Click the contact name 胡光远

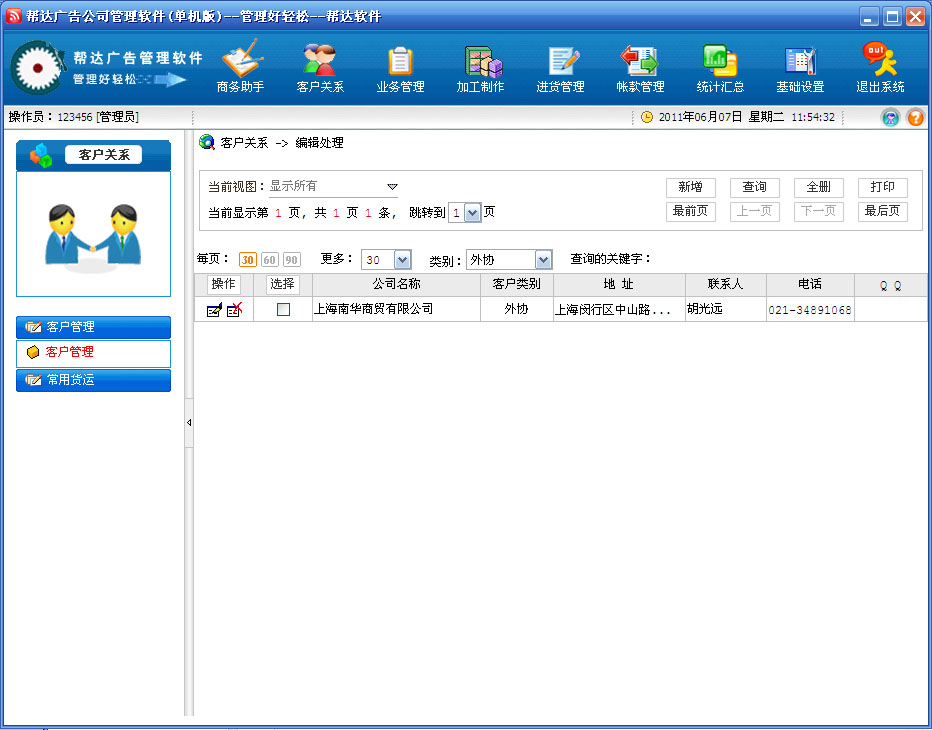point(705,309)
